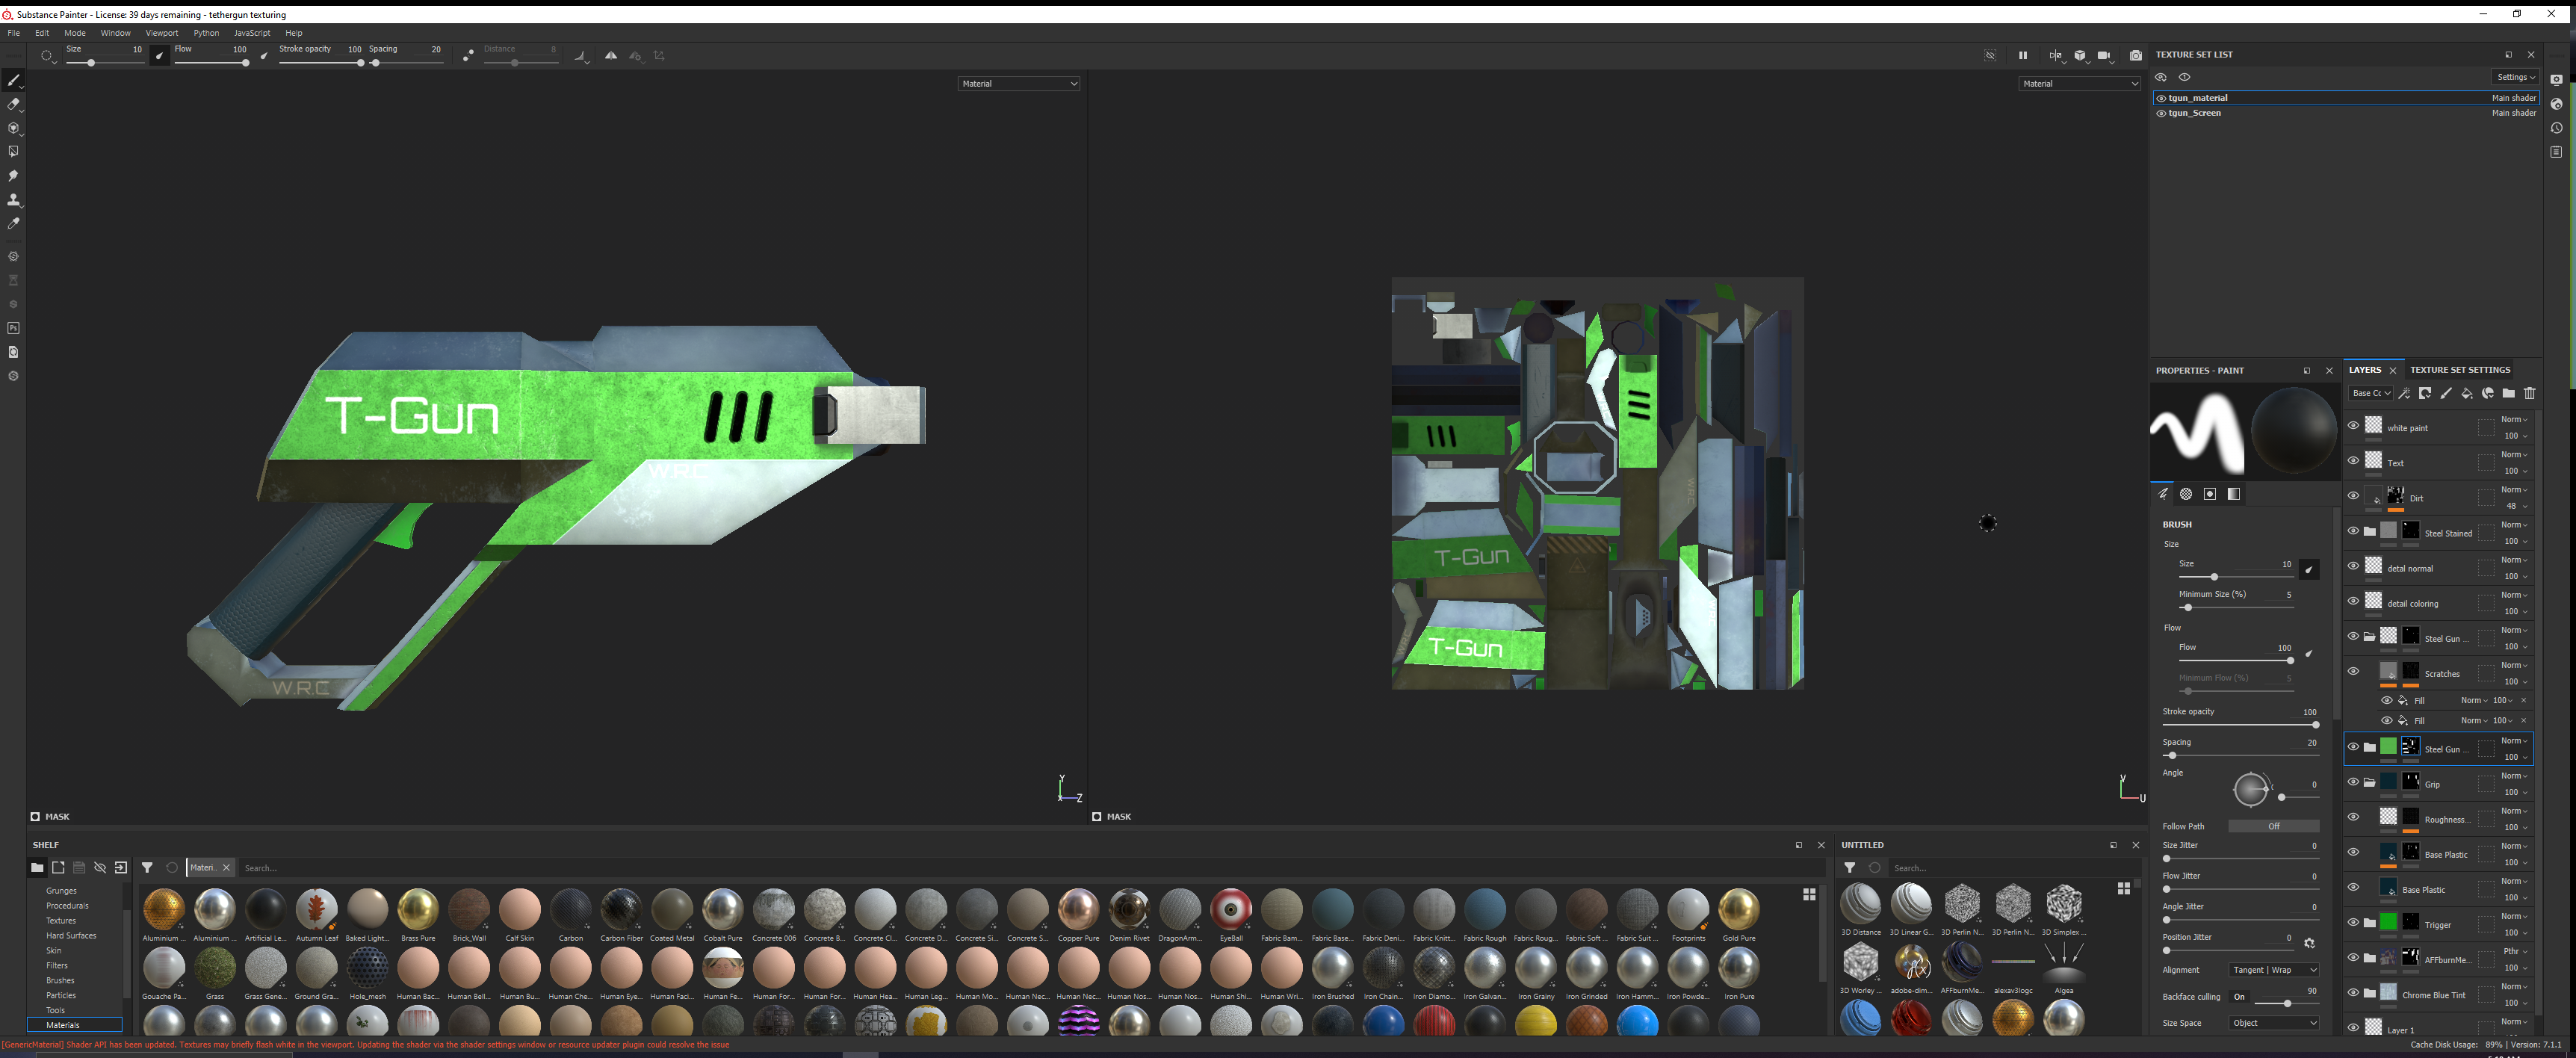Open the Viewport menu
The width and height of the screenshot is (2576, 1058).
pyautogui.click(x=161, y=33)
